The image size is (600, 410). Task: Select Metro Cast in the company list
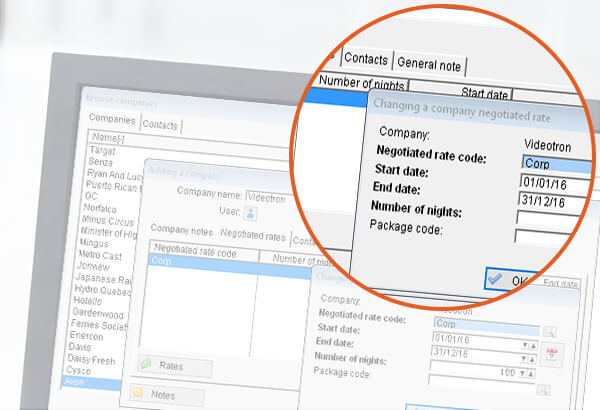click(100, 255)
